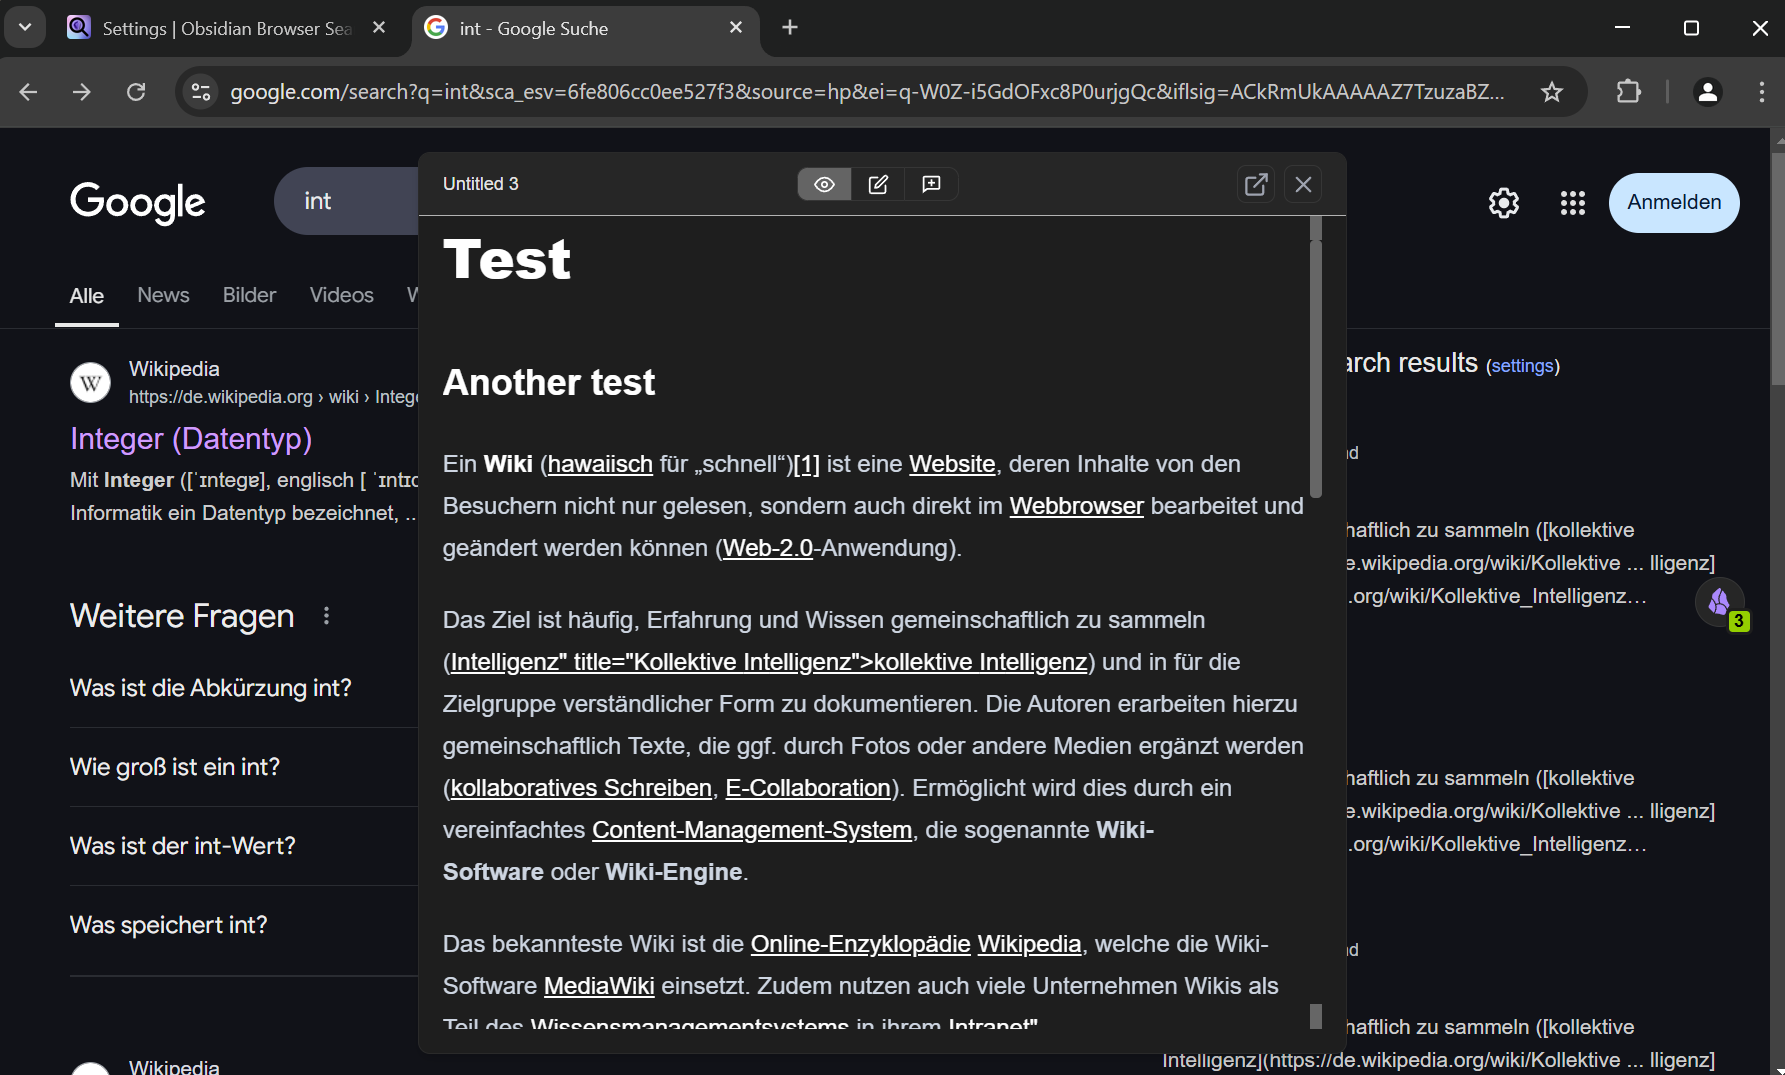Click the Untitled 3 note title

(481, 184)
